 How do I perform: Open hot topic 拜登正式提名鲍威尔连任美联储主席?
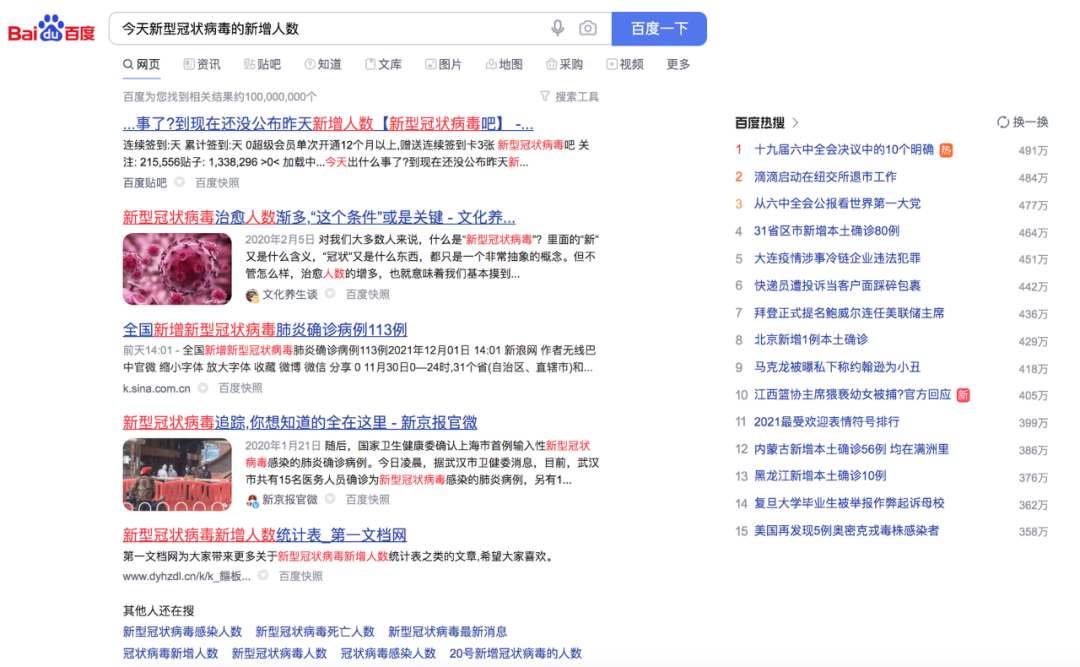[849, 314]
